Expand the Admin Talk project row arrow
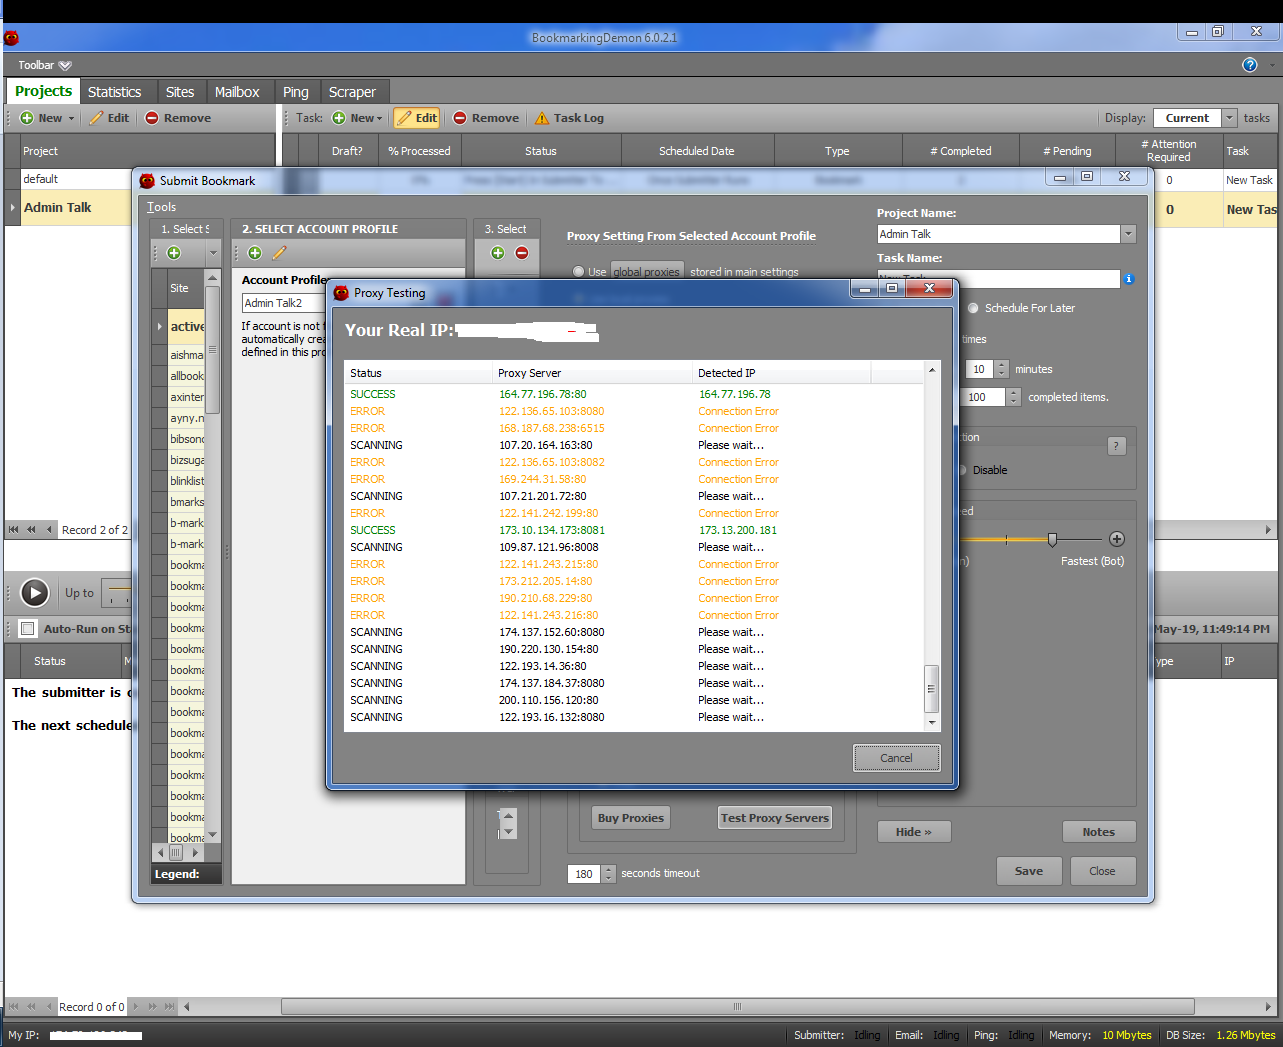The image size is (1283, 1047). 13,208
